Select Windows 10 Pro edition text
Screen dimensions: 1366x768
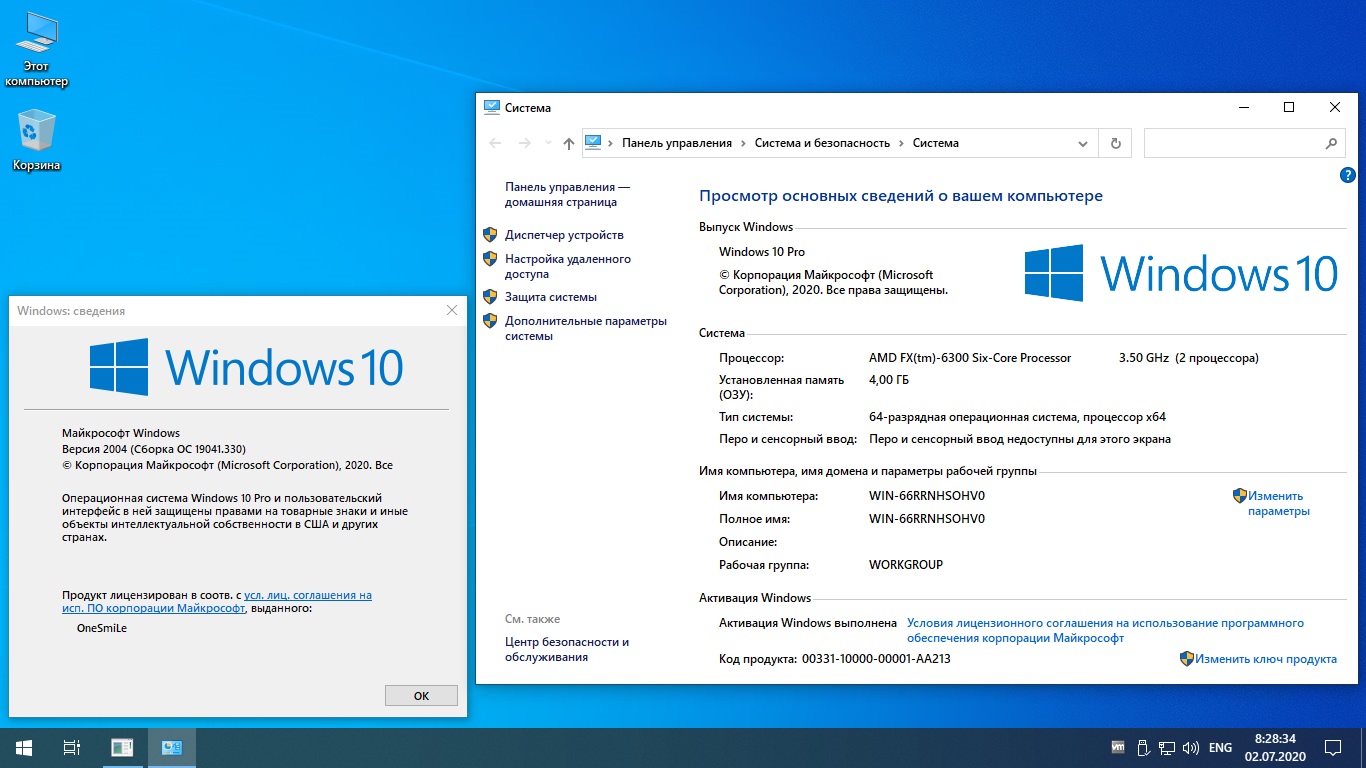tap(762, 252)
